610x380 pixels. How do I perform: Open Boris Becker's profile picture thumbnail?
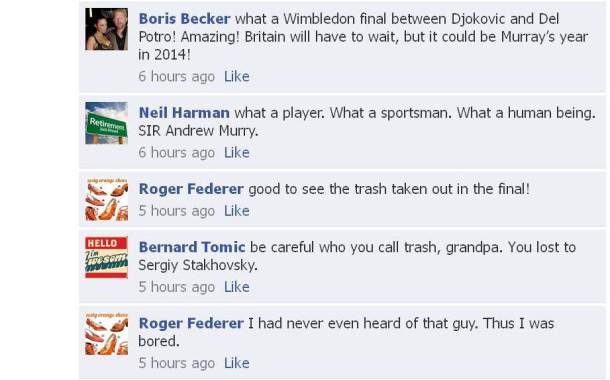[107, 29]
